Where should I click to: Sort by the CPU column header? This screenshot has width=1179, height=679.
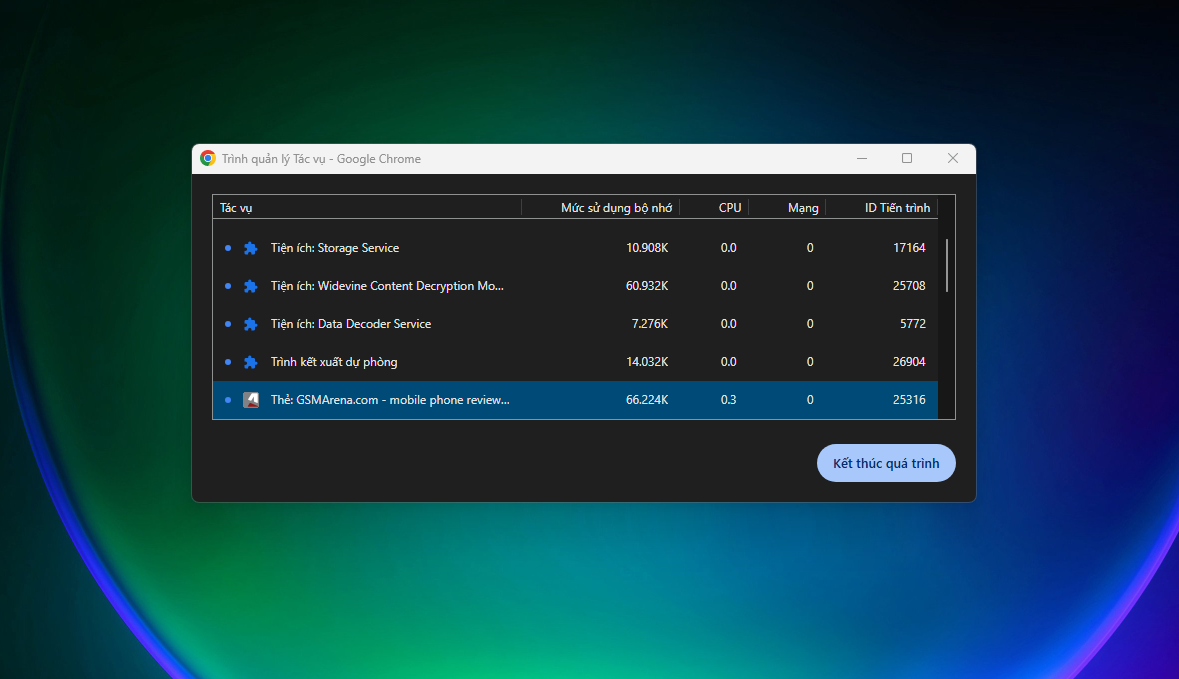point(714,208)
